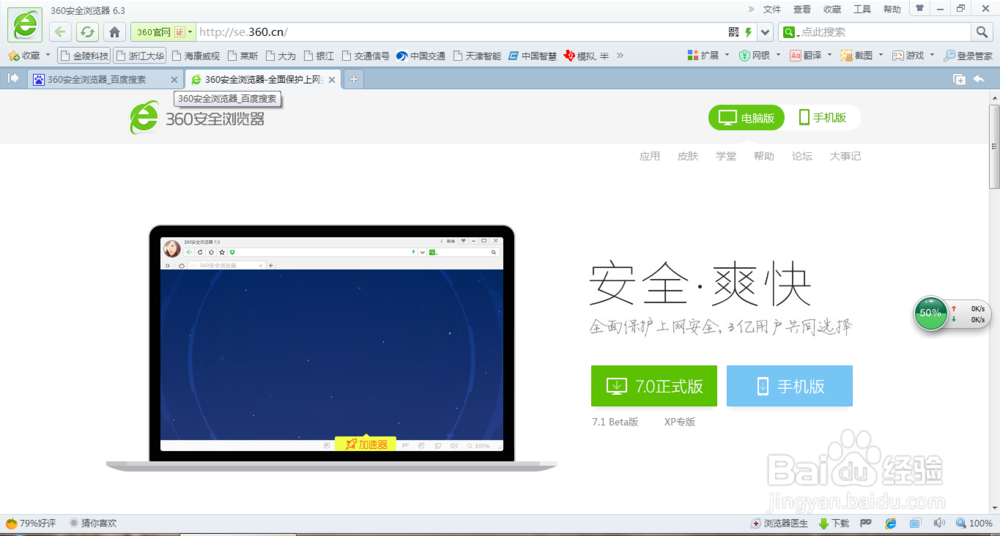Expand the 收藏 favorites dropdown arrow
Viewport: 1000px width, 536px height.
[48, 55]
